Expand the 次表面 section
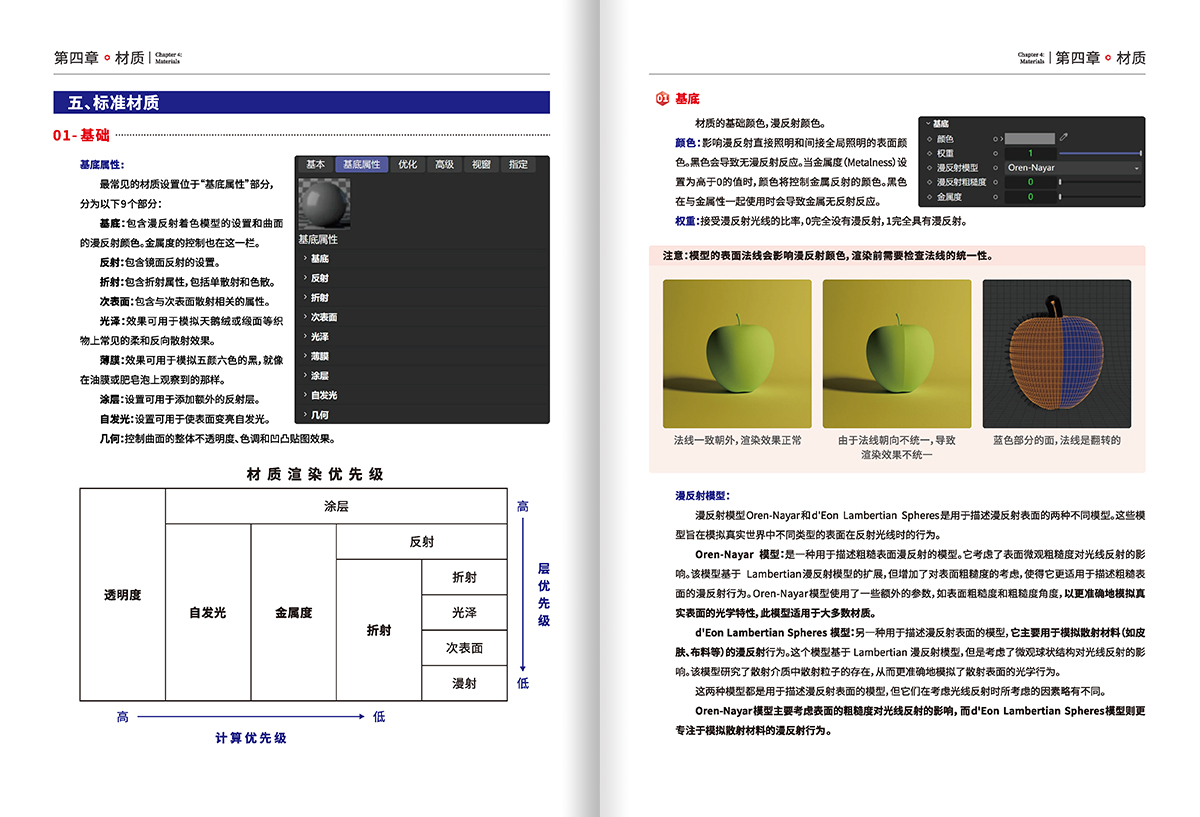 (x=323, y=317)
